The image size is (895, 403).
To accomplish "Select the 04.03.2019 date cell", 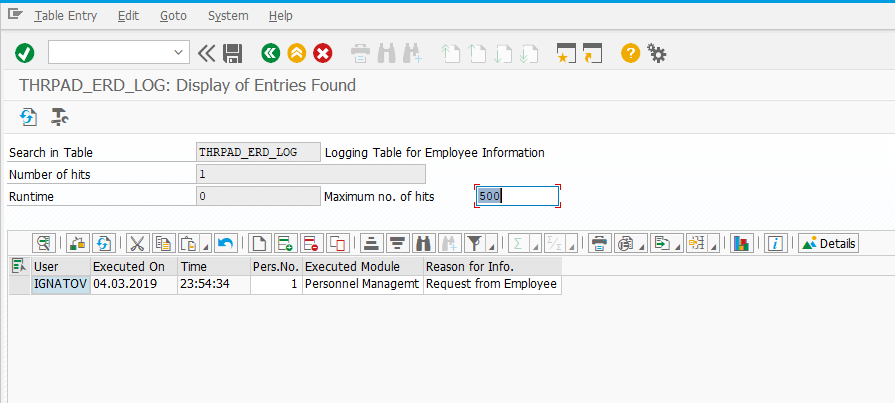I will (x=134, y=285).
